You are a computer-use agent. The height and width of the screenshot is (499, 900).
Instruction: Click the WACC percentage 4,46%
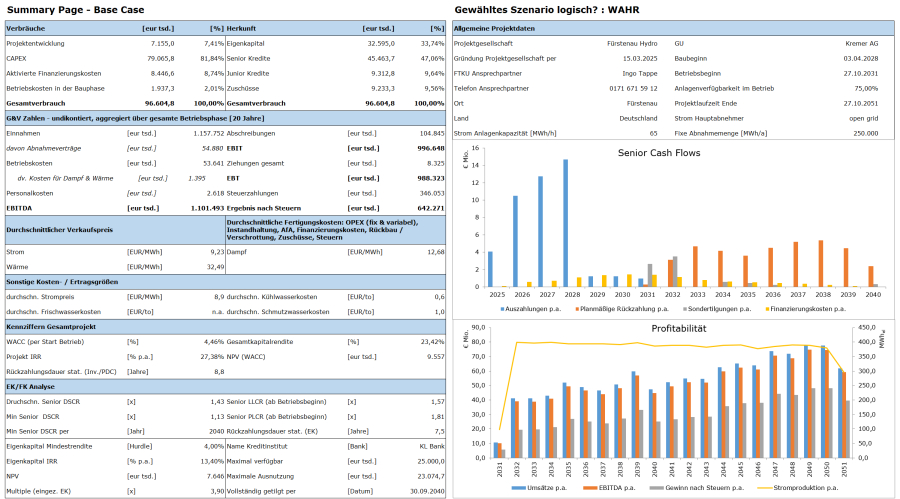click(x=212, y=341)
